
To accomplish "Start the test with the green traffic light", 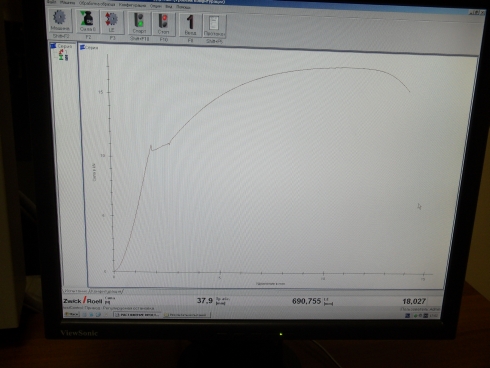I will [139, 23].
